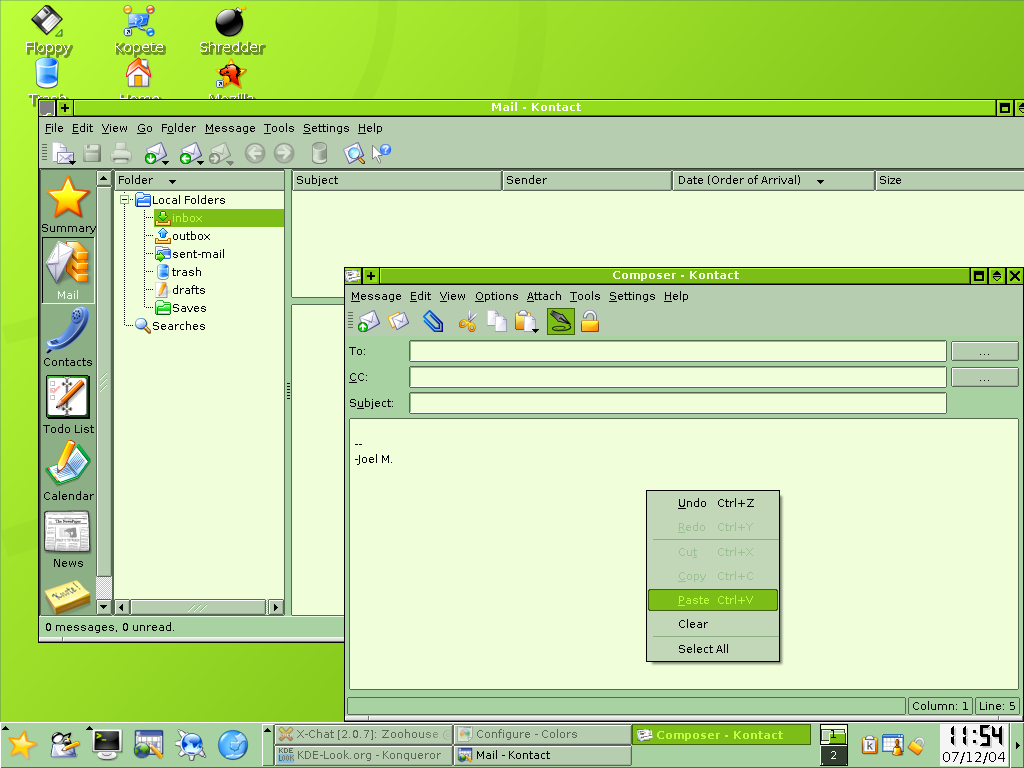Open the Shredder desktop icon
Screen dimensions: 1024x768
pos(231,30)
